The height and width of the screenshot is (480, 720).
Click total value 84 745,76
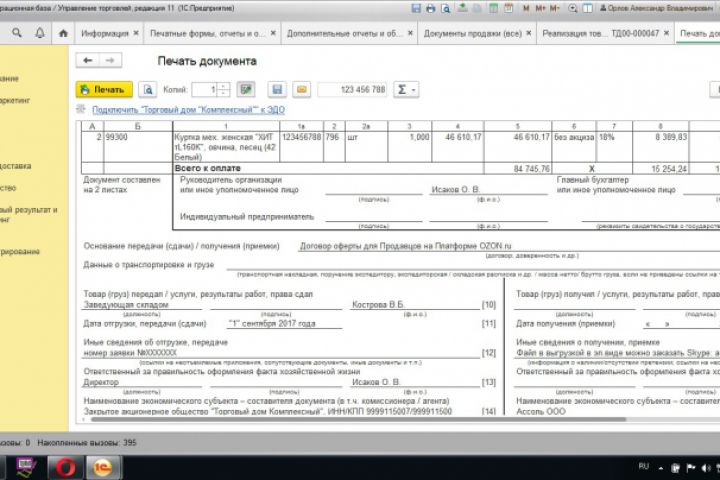(x=531, y=169)
